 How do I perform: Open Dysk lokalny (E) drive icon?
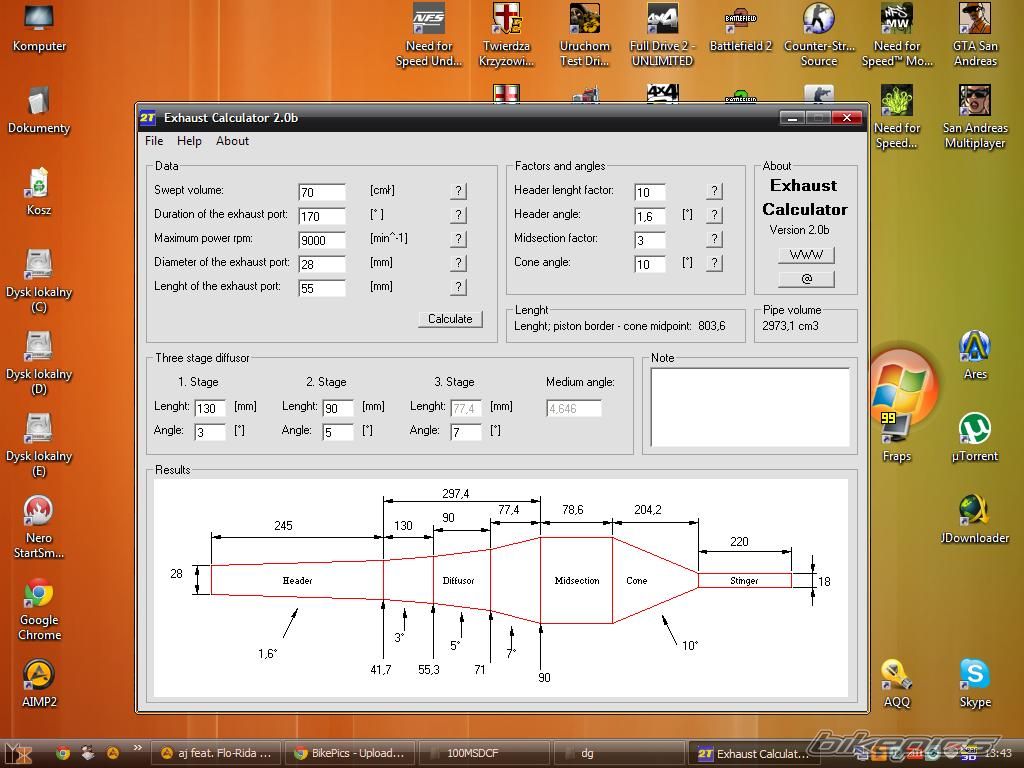click(x=39, y=445)
